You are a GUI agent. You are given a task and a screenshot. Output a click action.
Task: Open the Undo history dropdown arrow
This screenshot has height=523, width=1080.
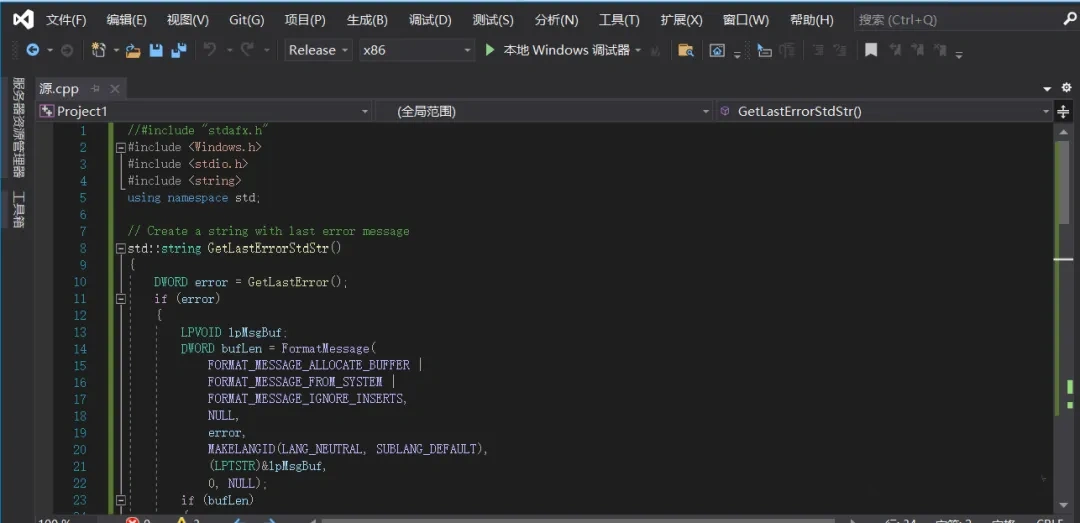(229, 50)
